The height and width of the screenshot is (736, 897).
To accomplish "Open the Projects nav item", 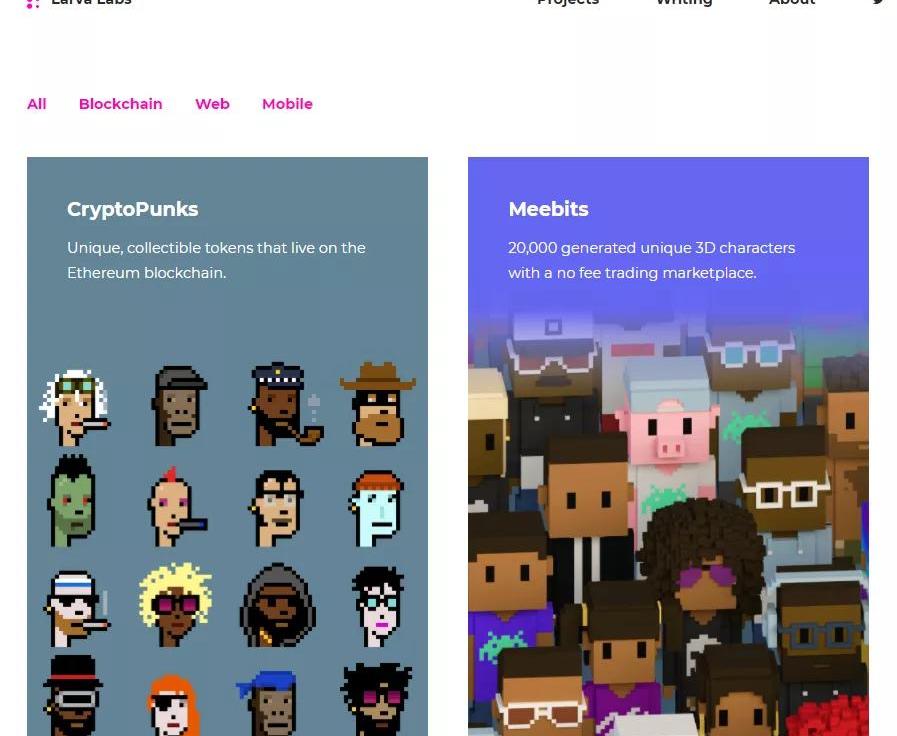I will (x=568, y=2).
